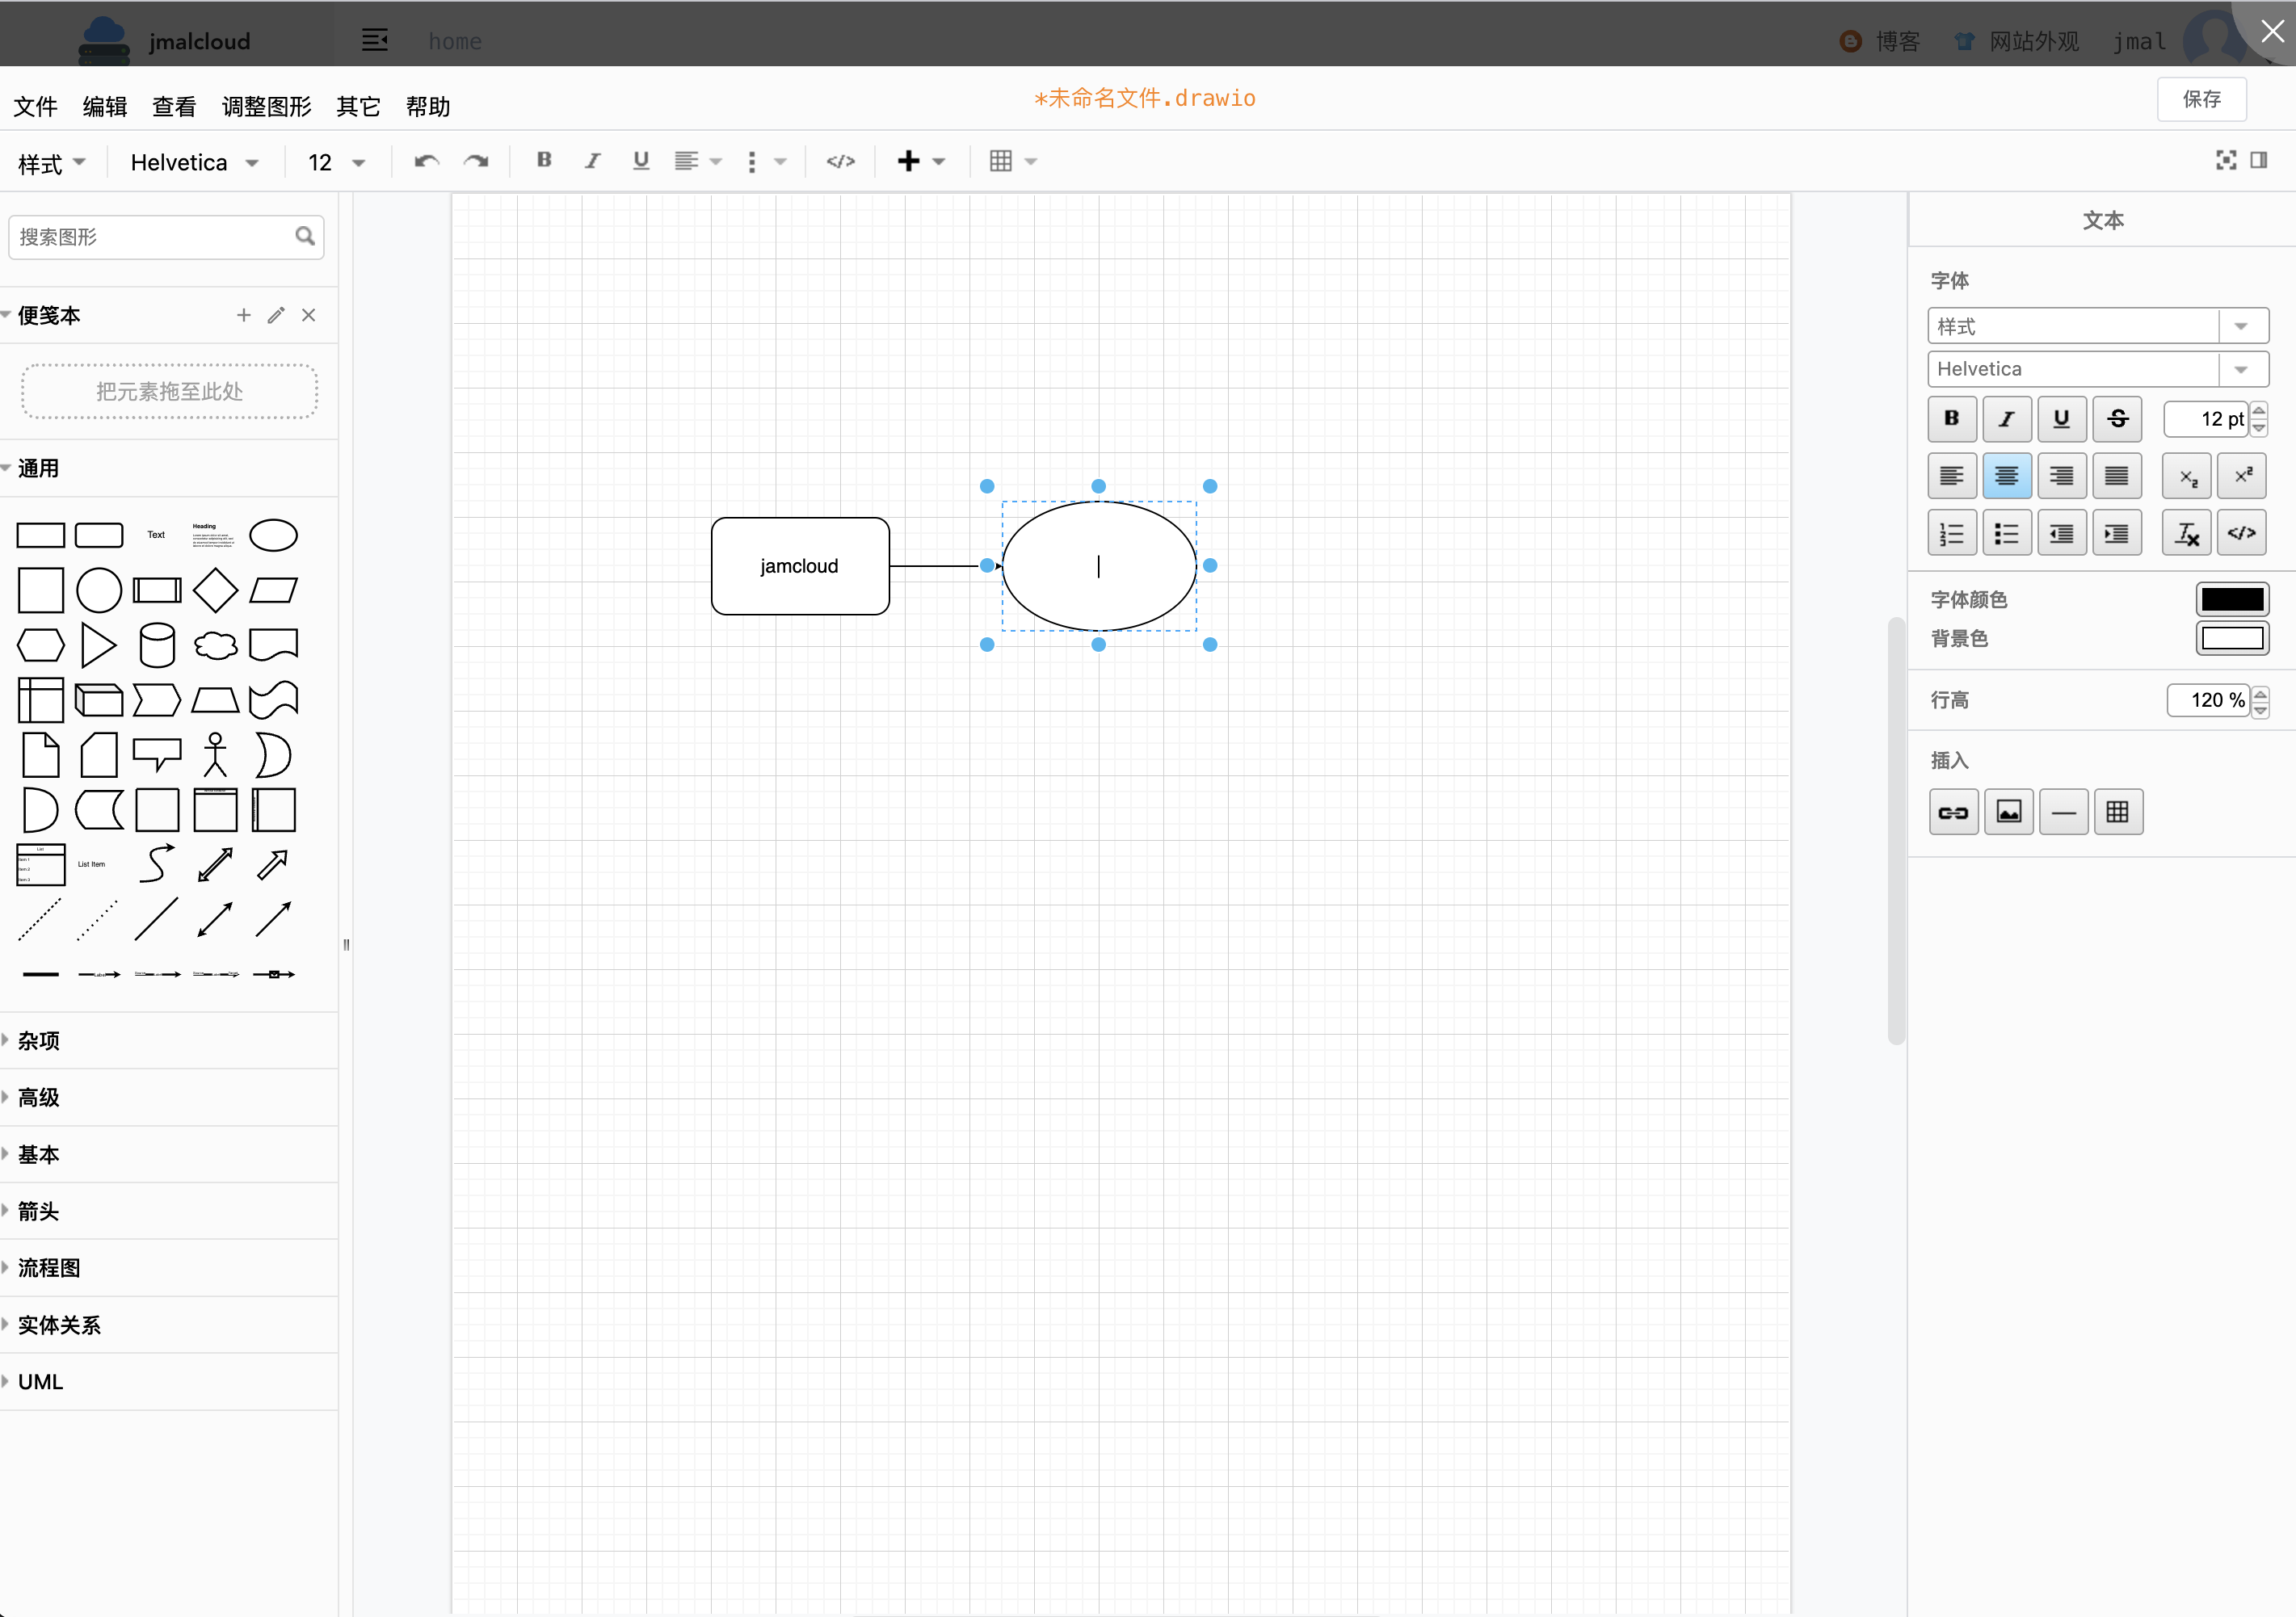Open the black 字体颜色 swatch
The image size is (2296, 1617).
[x=2231, y=599]
